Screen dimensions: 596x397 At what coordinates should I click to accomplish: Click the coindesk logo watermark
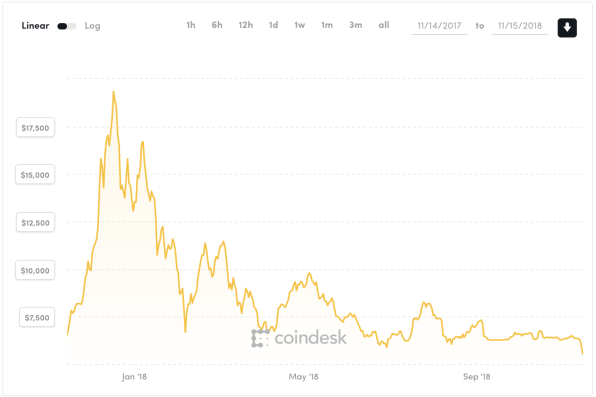point(299,338)
